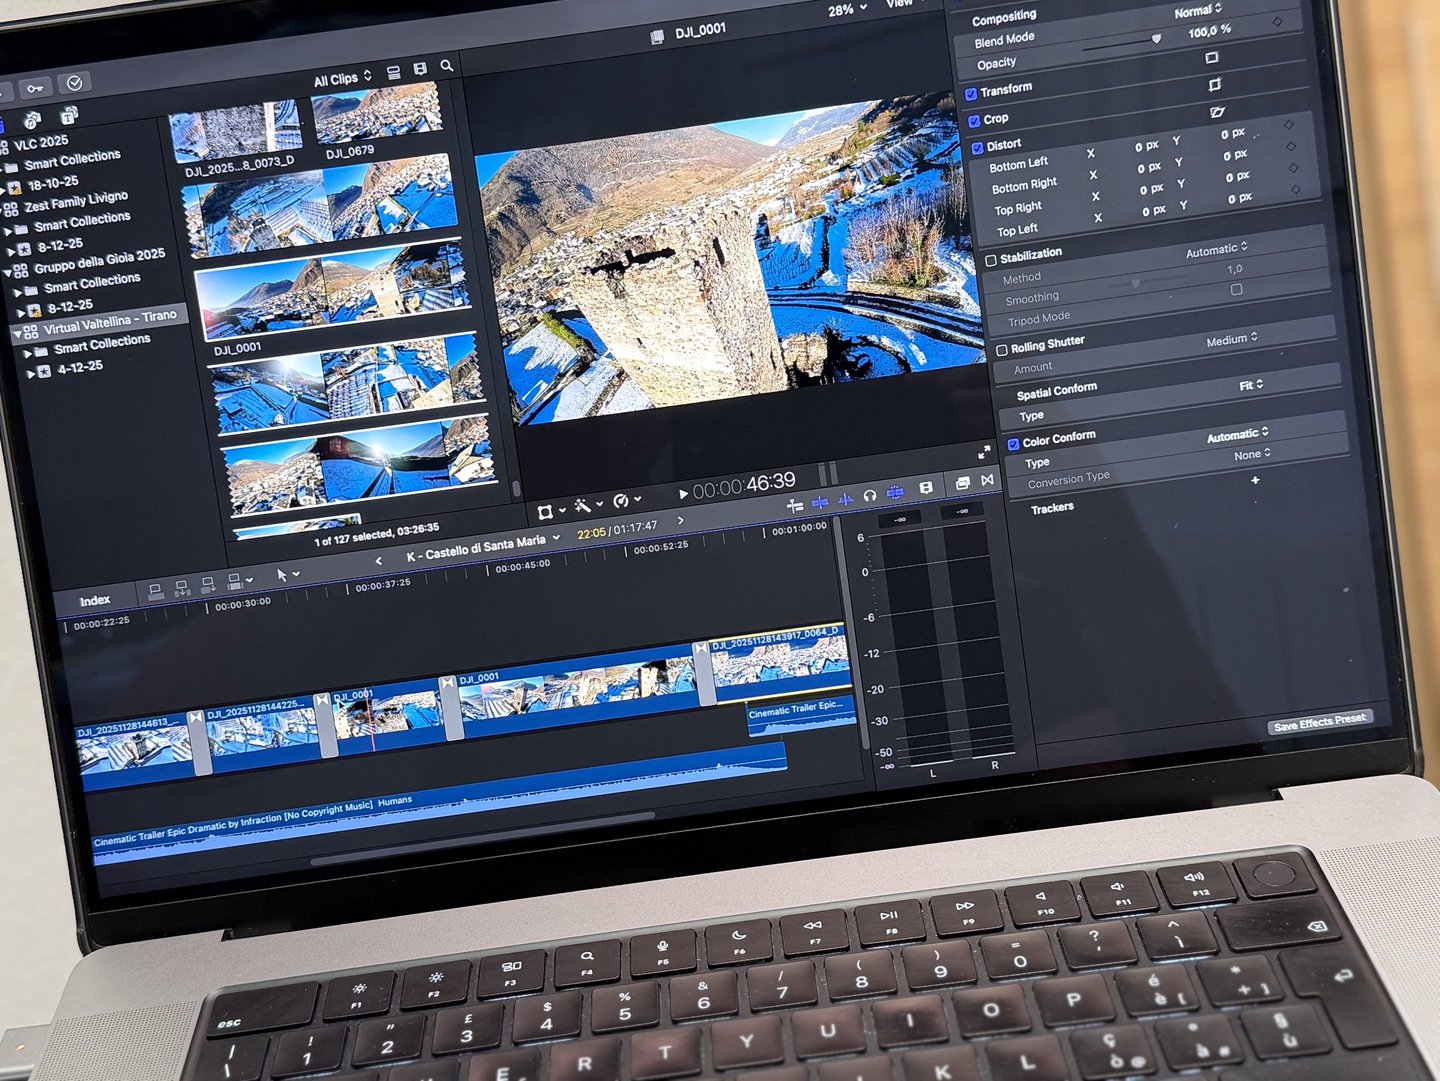Connect selected clip to primary storyline
This screenshot has width=1440, height=1081.
click(155, 591)
